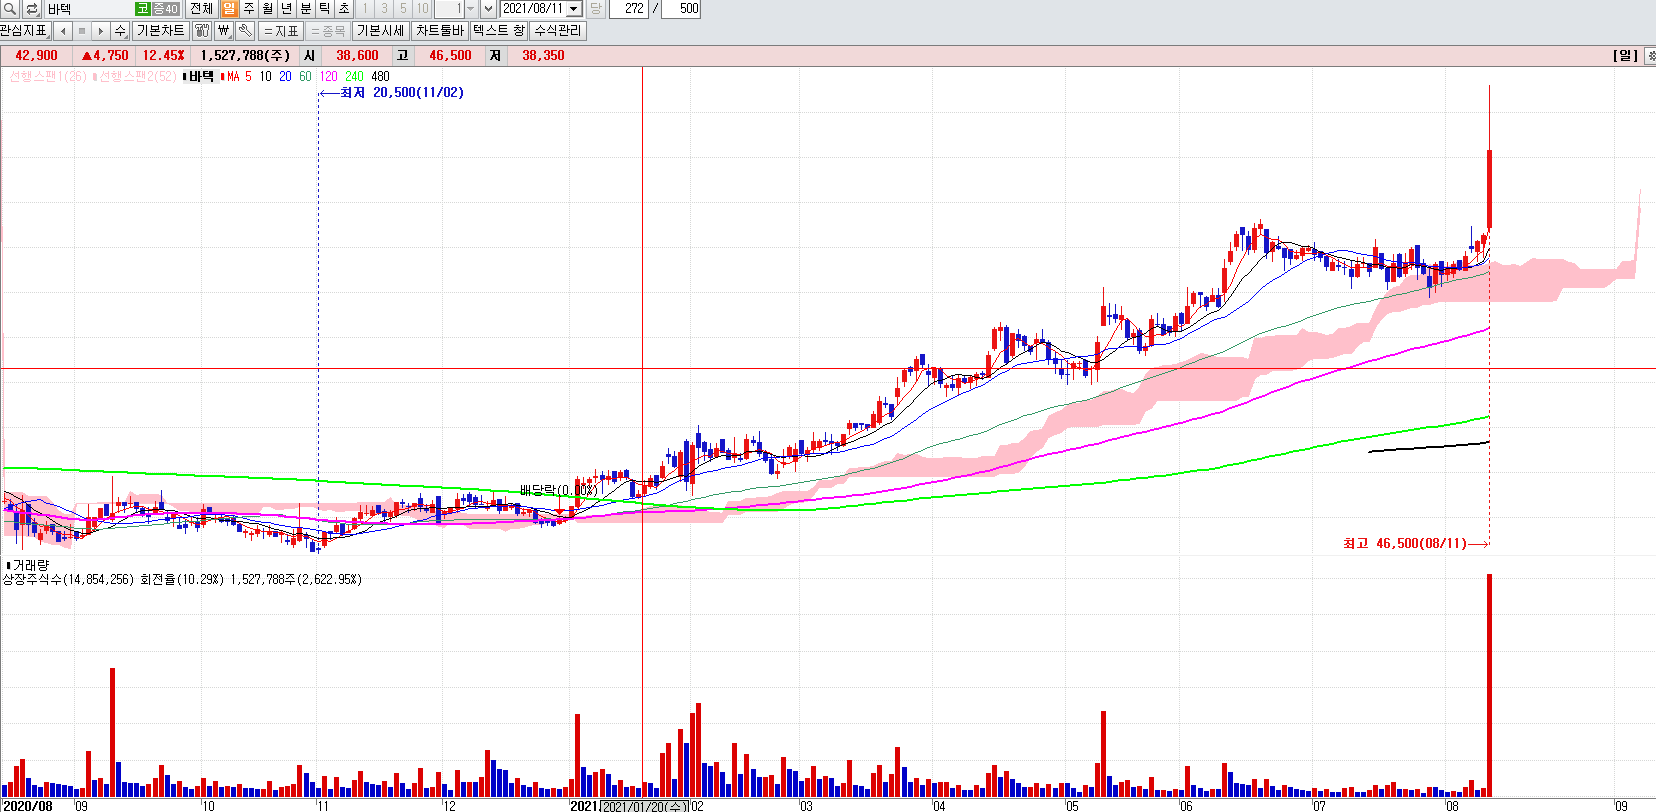The height and width of the screenshot is (812, 1656).
Task: Switch to minute chart 분
Action: 306,9
